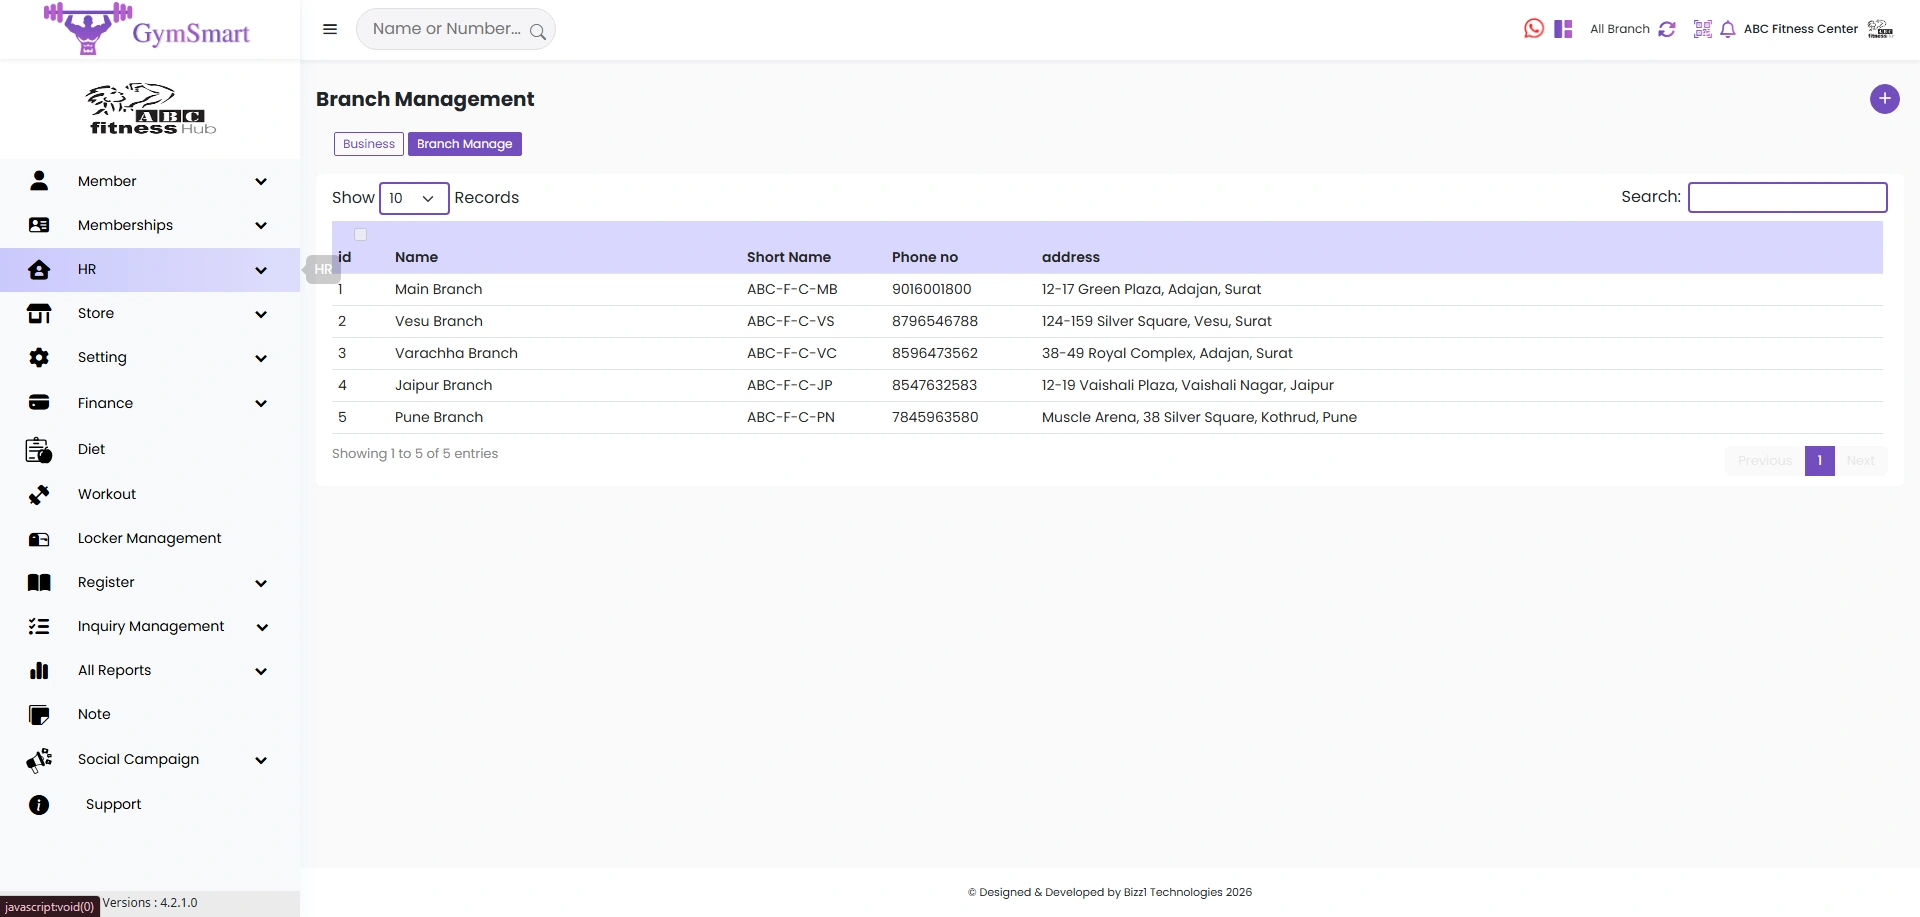Click the GymSmart logo
1920x917 pixels.
(x=147, y=29)
